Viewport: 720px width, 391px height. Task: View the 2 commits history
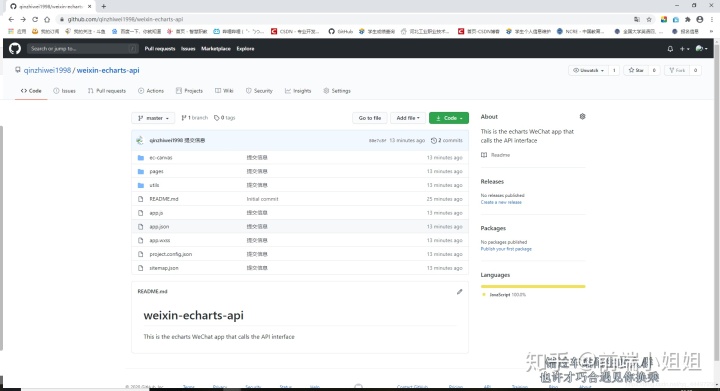pyautogui.click(x=447, y=140)
